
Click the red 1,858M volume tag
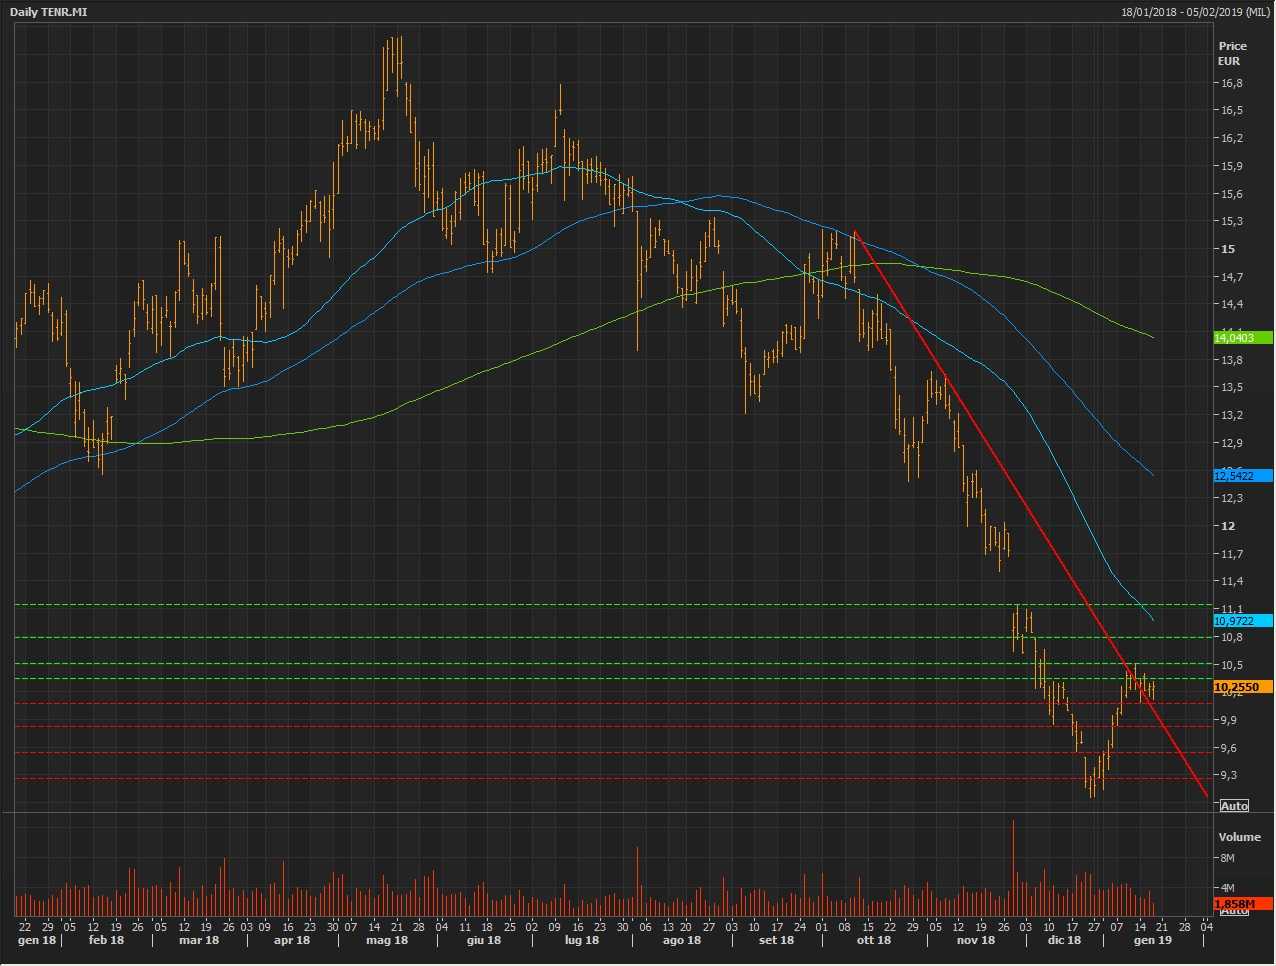point(1242,904)
